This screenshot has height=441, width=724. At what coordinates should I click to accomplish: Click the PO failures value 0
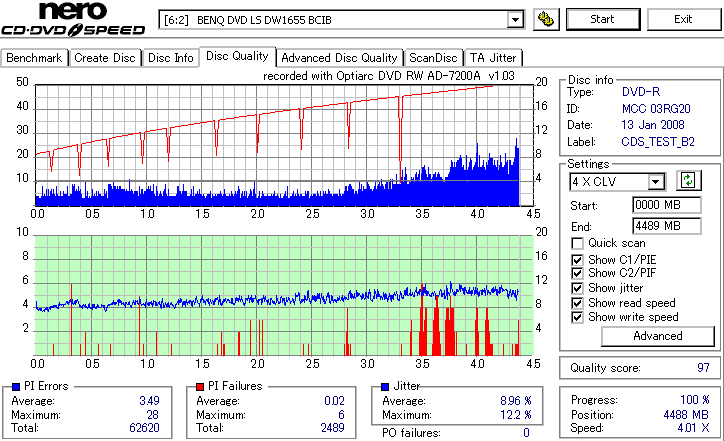pos(526,433)
